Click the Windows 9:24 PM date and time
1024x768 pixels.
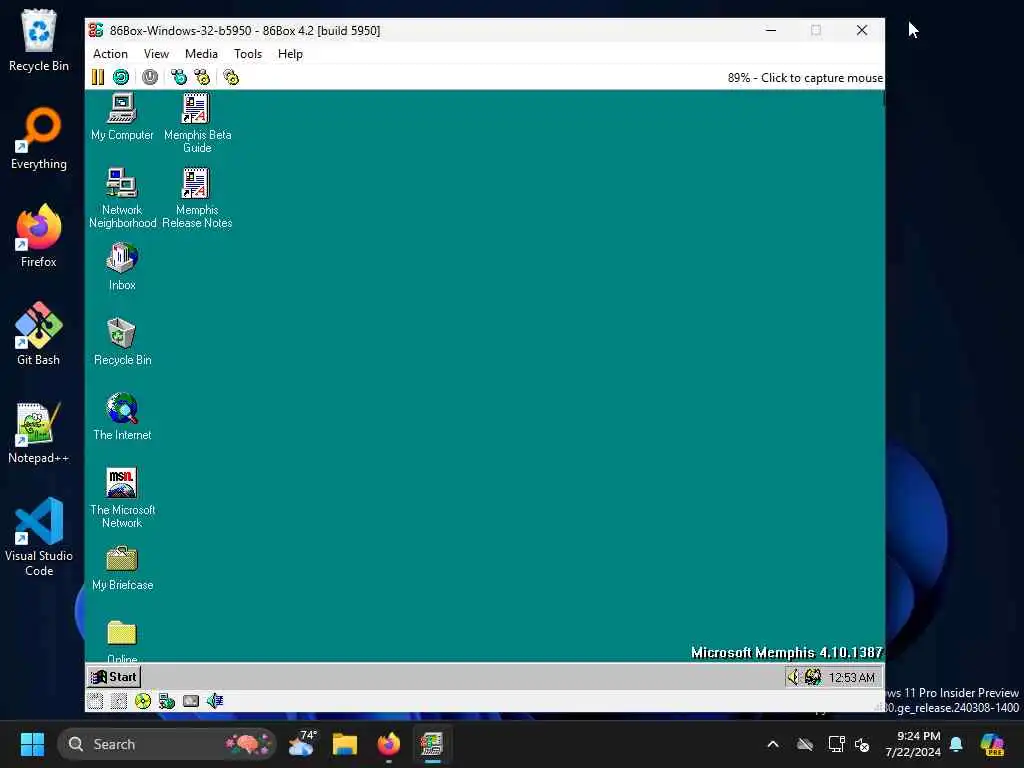point(913,744)
